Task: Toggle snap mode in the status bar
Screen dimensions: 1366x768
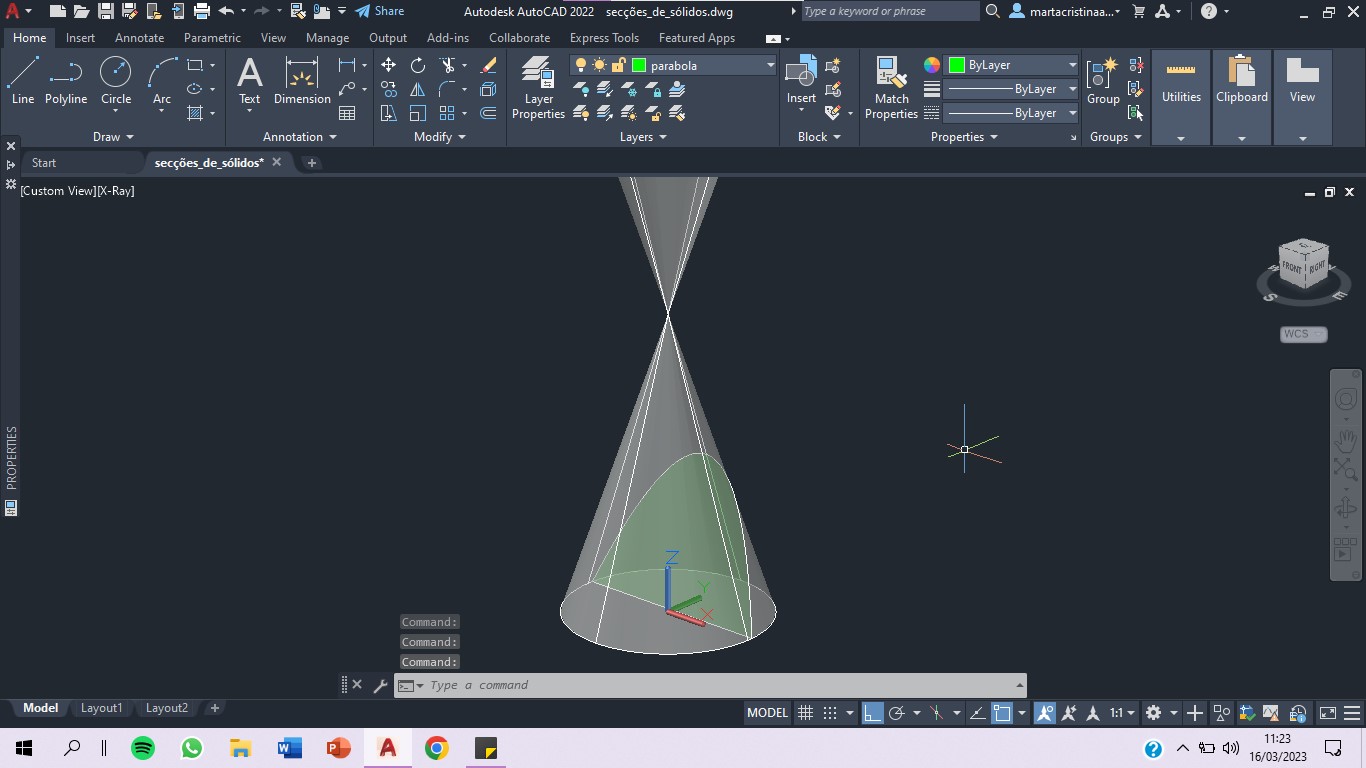Action: (830, 713)
